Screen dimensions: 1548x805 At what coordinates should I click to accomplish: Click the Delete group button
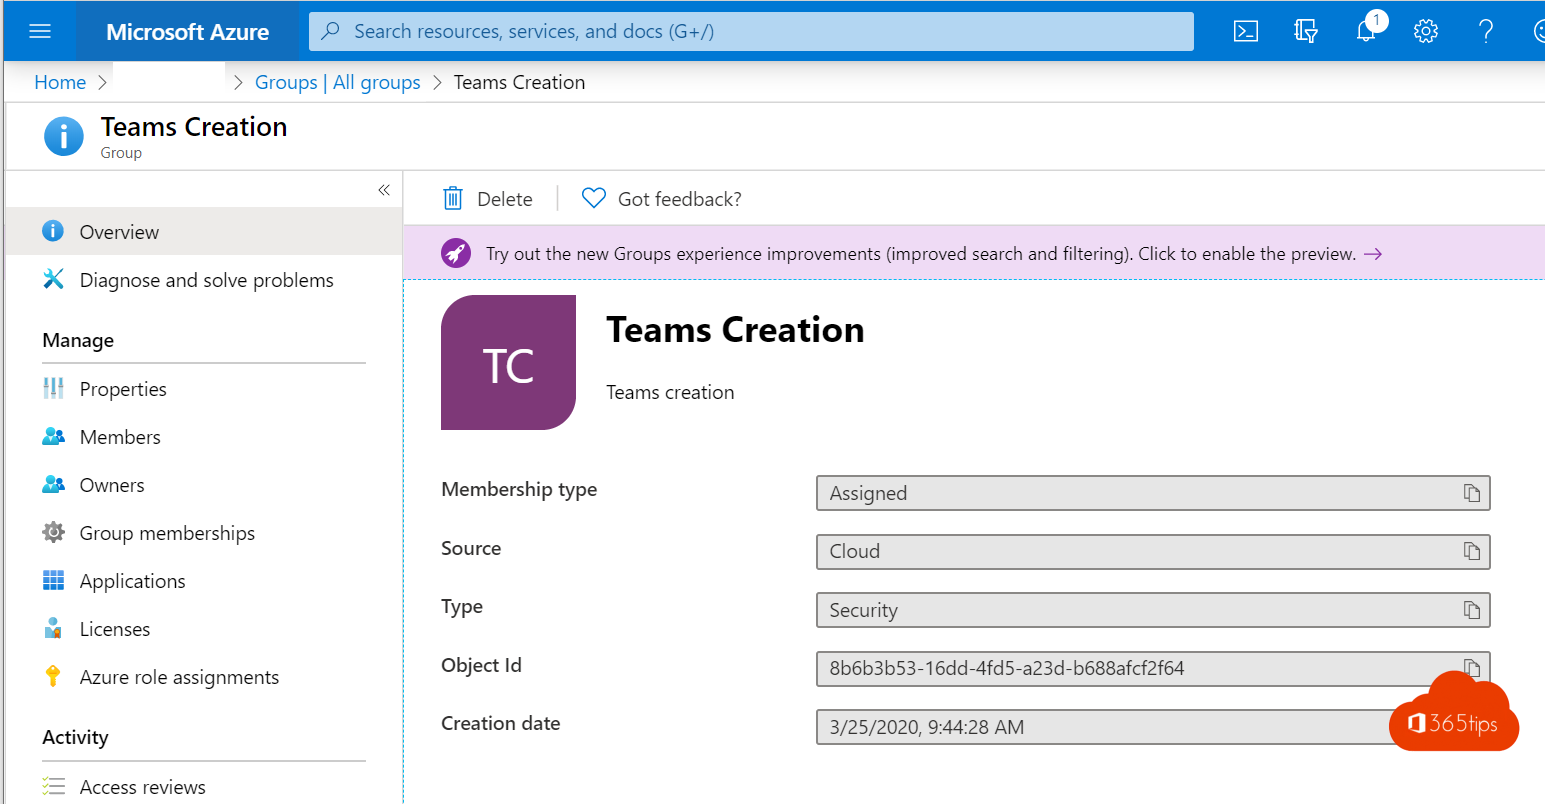point(488,199)
